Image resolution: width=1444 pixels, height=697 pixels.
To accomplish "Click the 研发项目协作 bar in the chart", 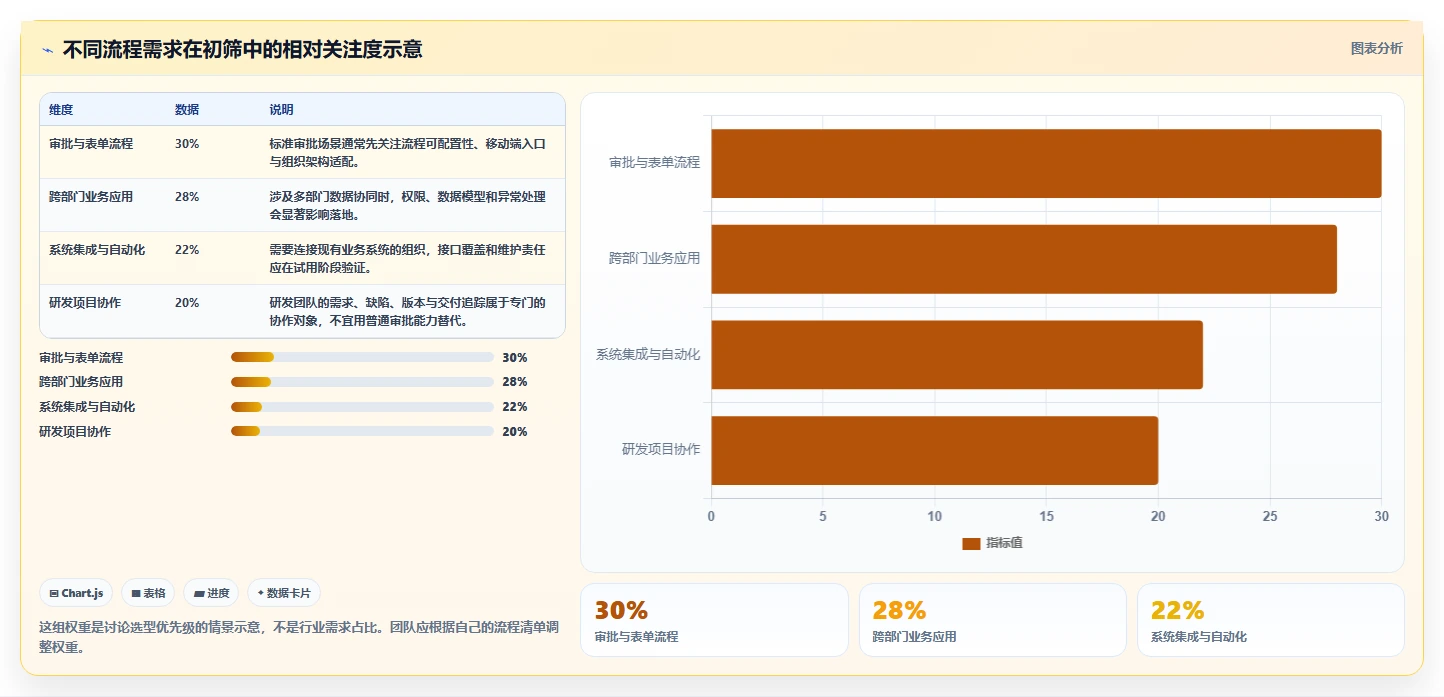I will click(x=934, y=451).
